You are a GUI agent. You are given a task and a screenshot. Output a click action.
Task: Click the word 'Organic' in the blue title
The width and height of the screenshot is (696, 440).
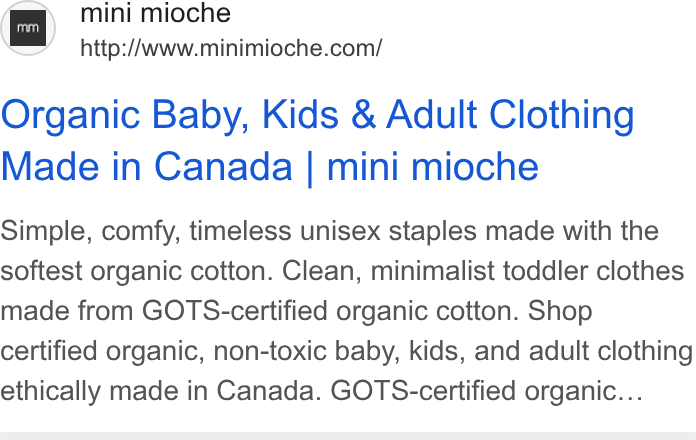point(71,116)
